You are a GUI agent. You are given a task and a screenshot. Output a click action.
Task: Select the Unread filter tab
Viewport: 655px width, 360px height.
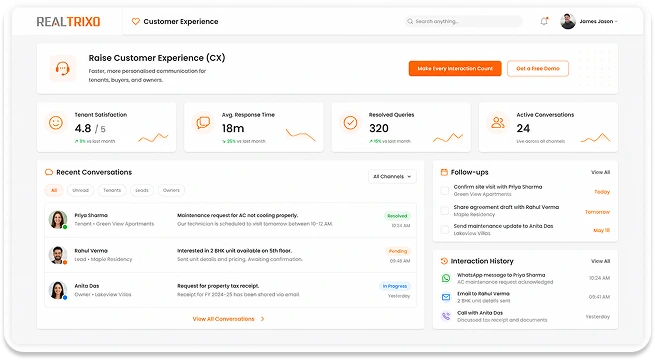point(81,190)
